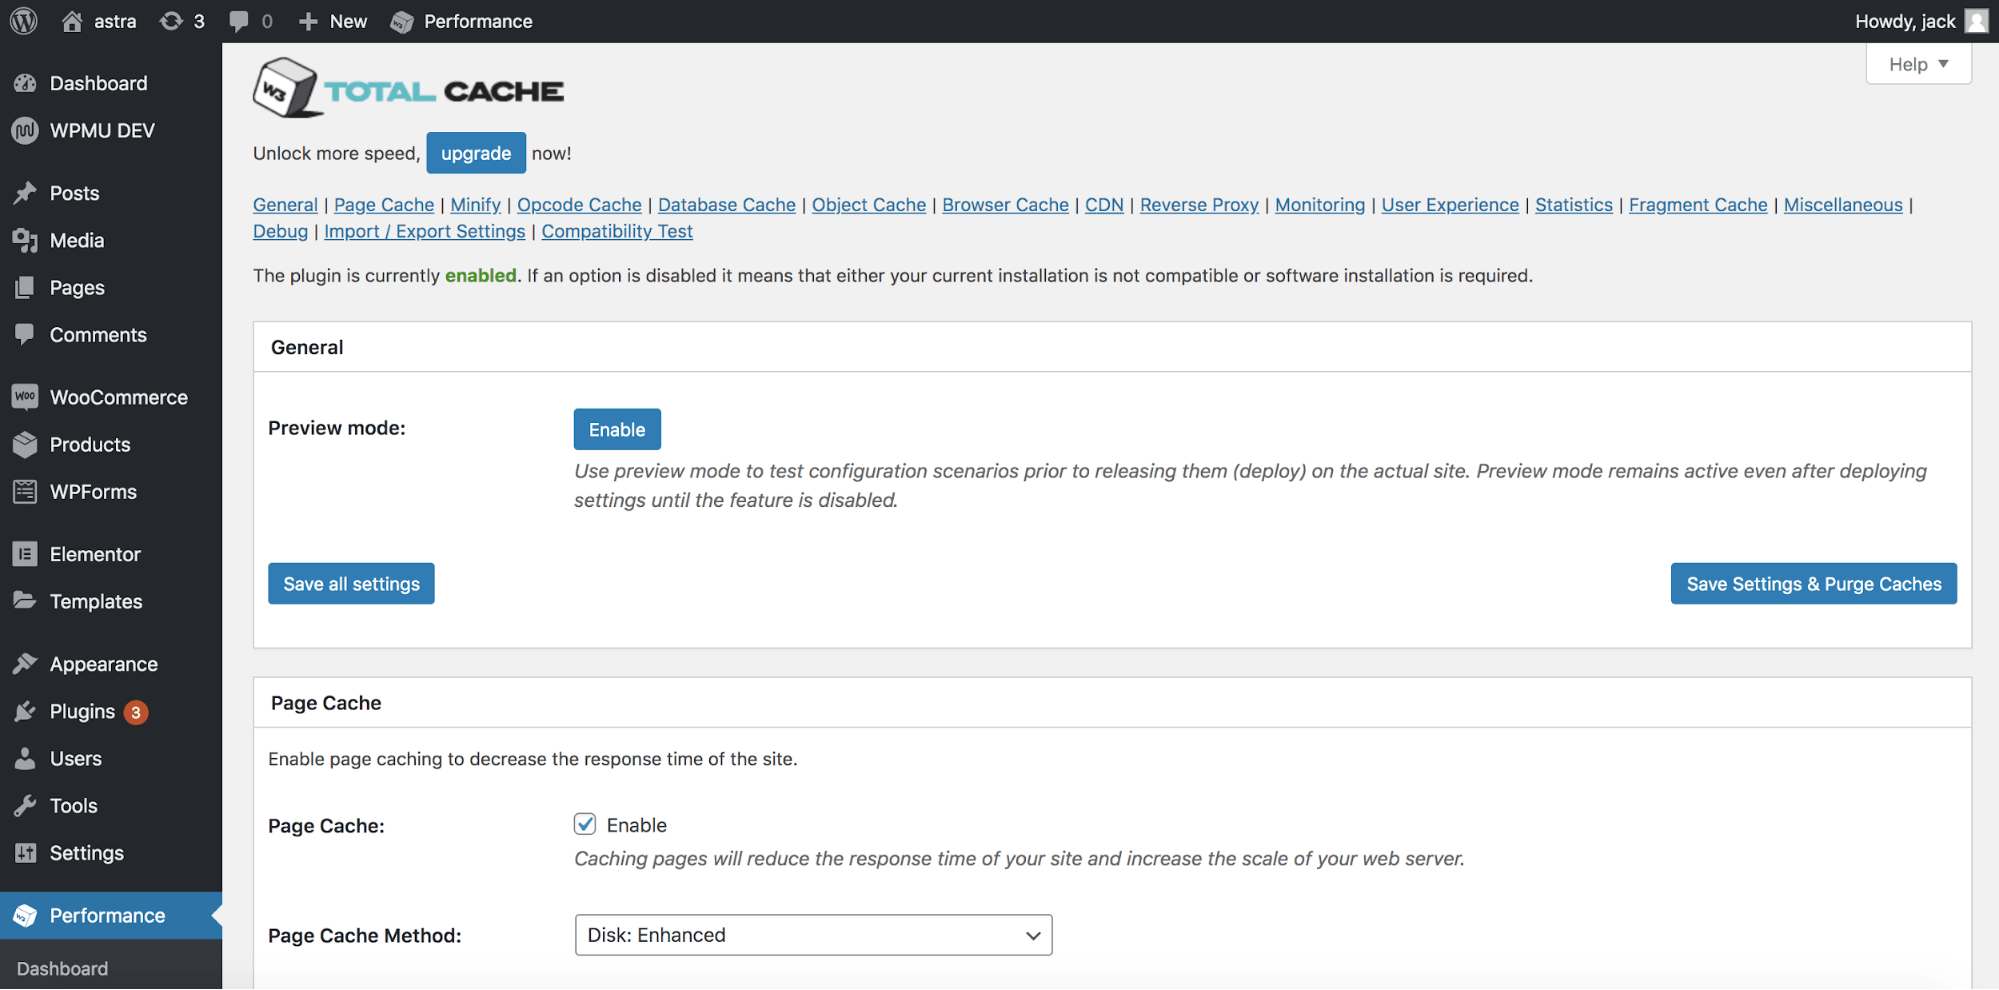Jump to Minify link
The height and width of the screenshot is (990, 1999).
[475, 204]
